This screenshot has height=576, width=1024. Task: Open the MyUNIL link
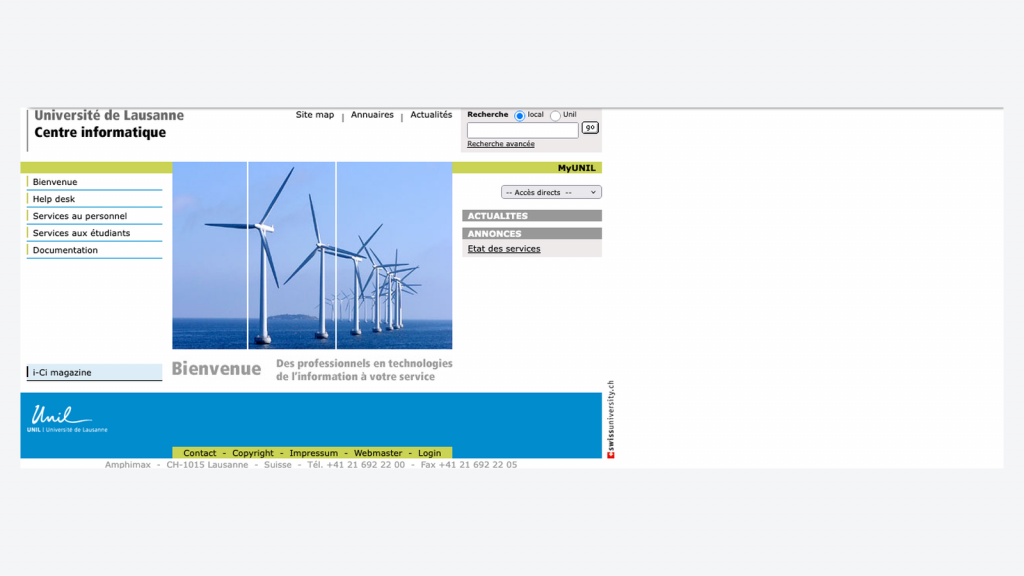pyautogui.click(x=577, y=168)
